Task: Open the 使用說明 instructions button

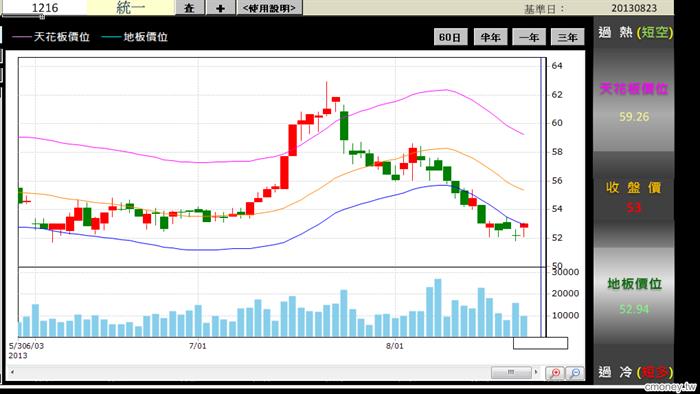Action: pos(269,8)
